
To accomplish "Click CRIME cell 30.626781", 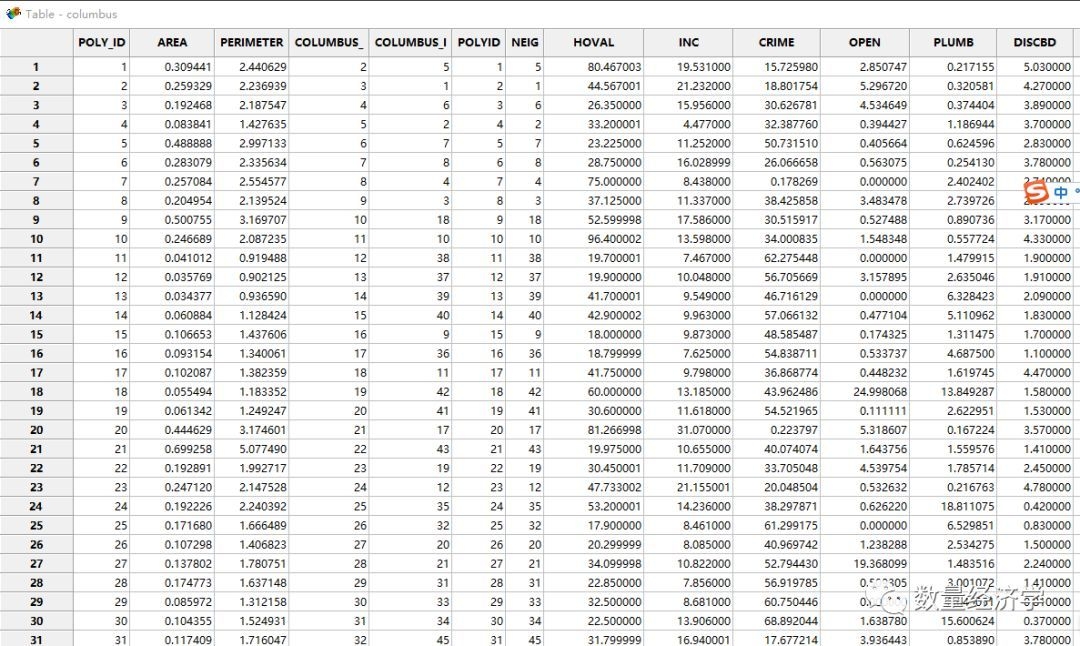I will (776, 105).
